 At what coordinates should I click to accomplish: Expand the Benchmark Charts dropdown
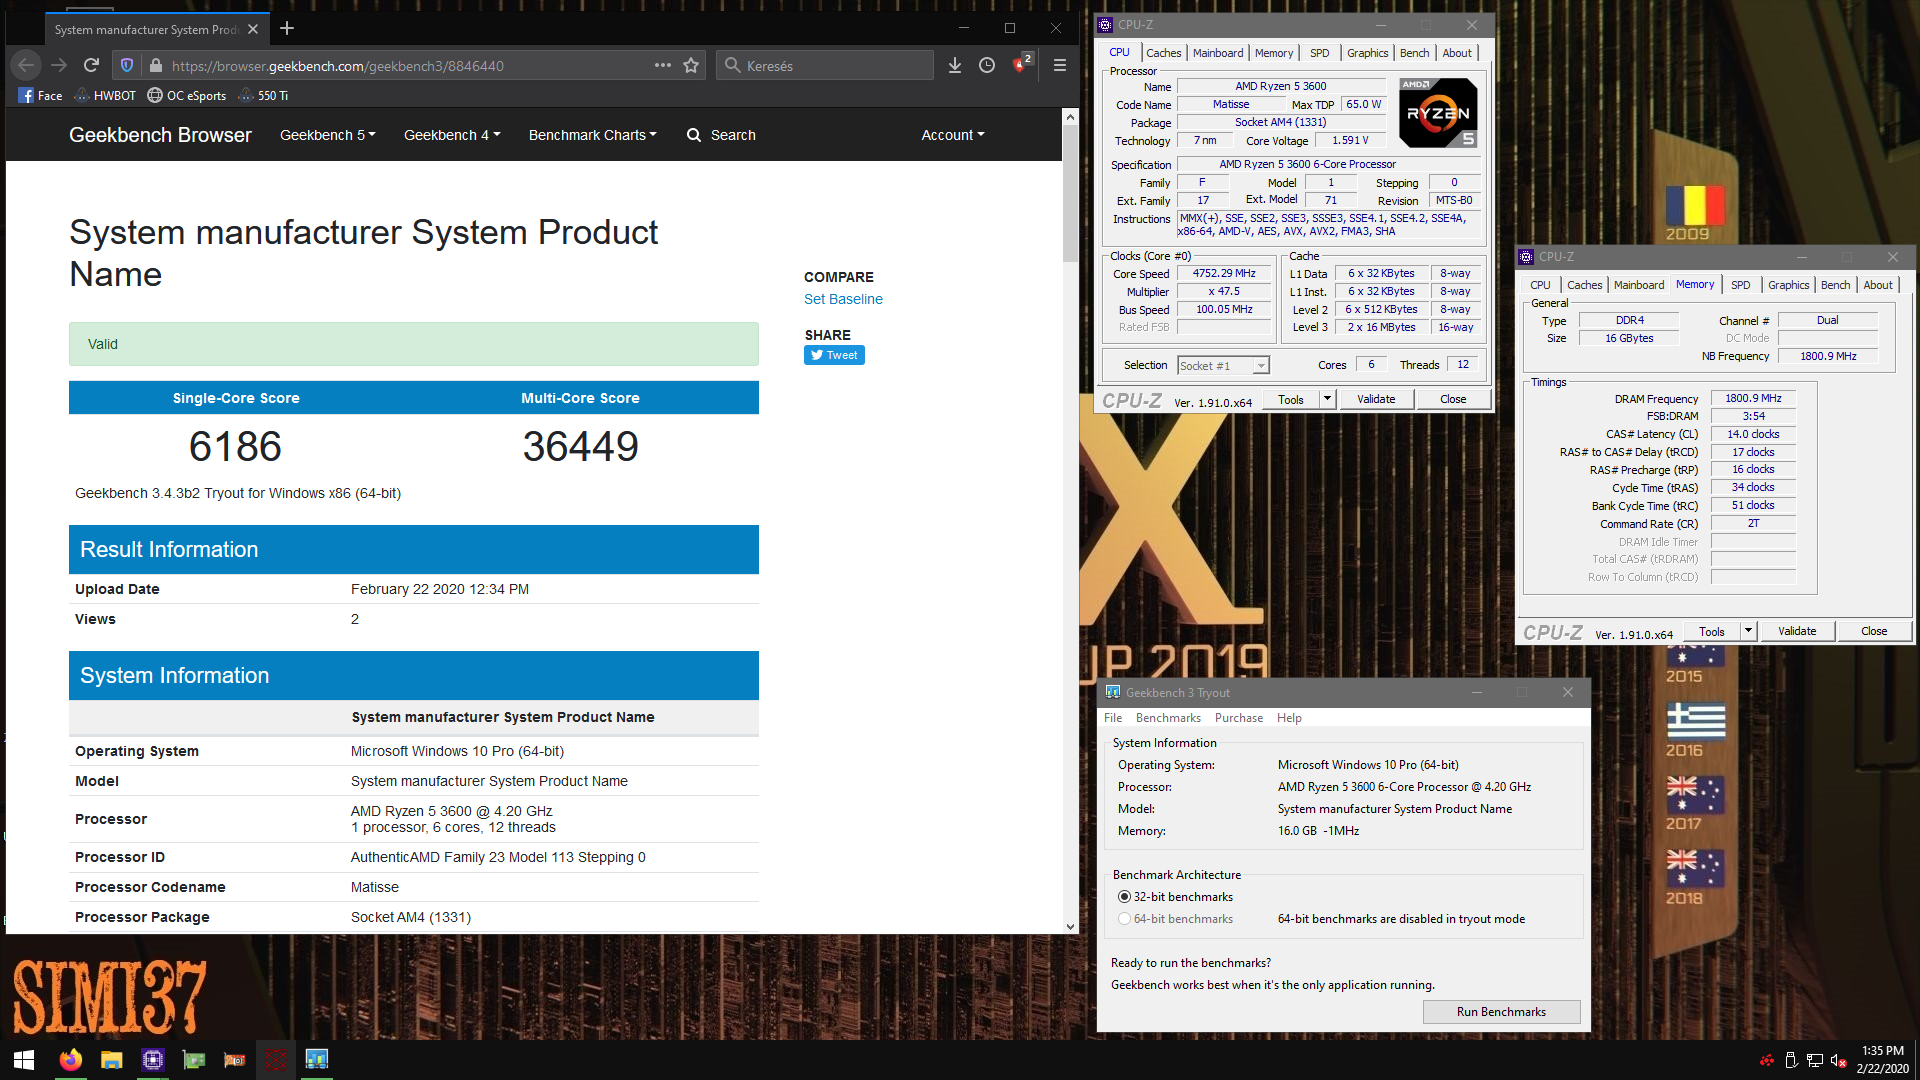click(x=593, y=135)
